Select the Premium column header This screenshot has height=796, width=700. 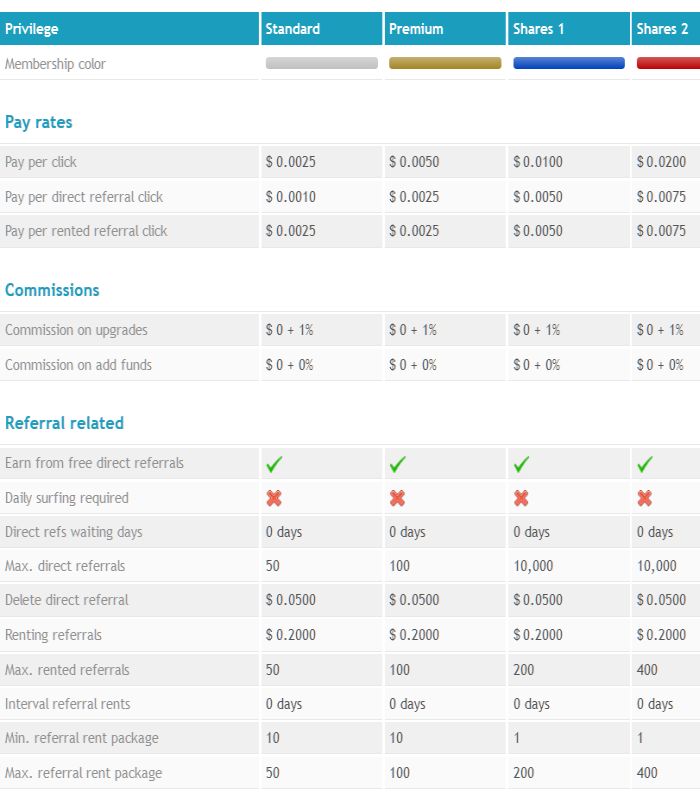pyautogui.click(x=416, y=29)
